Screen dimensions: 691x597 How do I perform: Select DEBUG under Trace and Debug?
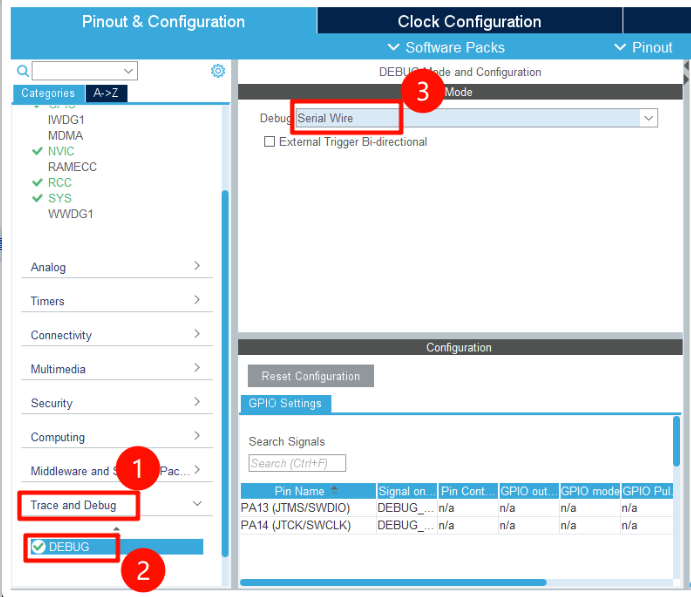[x=117, y=547]
